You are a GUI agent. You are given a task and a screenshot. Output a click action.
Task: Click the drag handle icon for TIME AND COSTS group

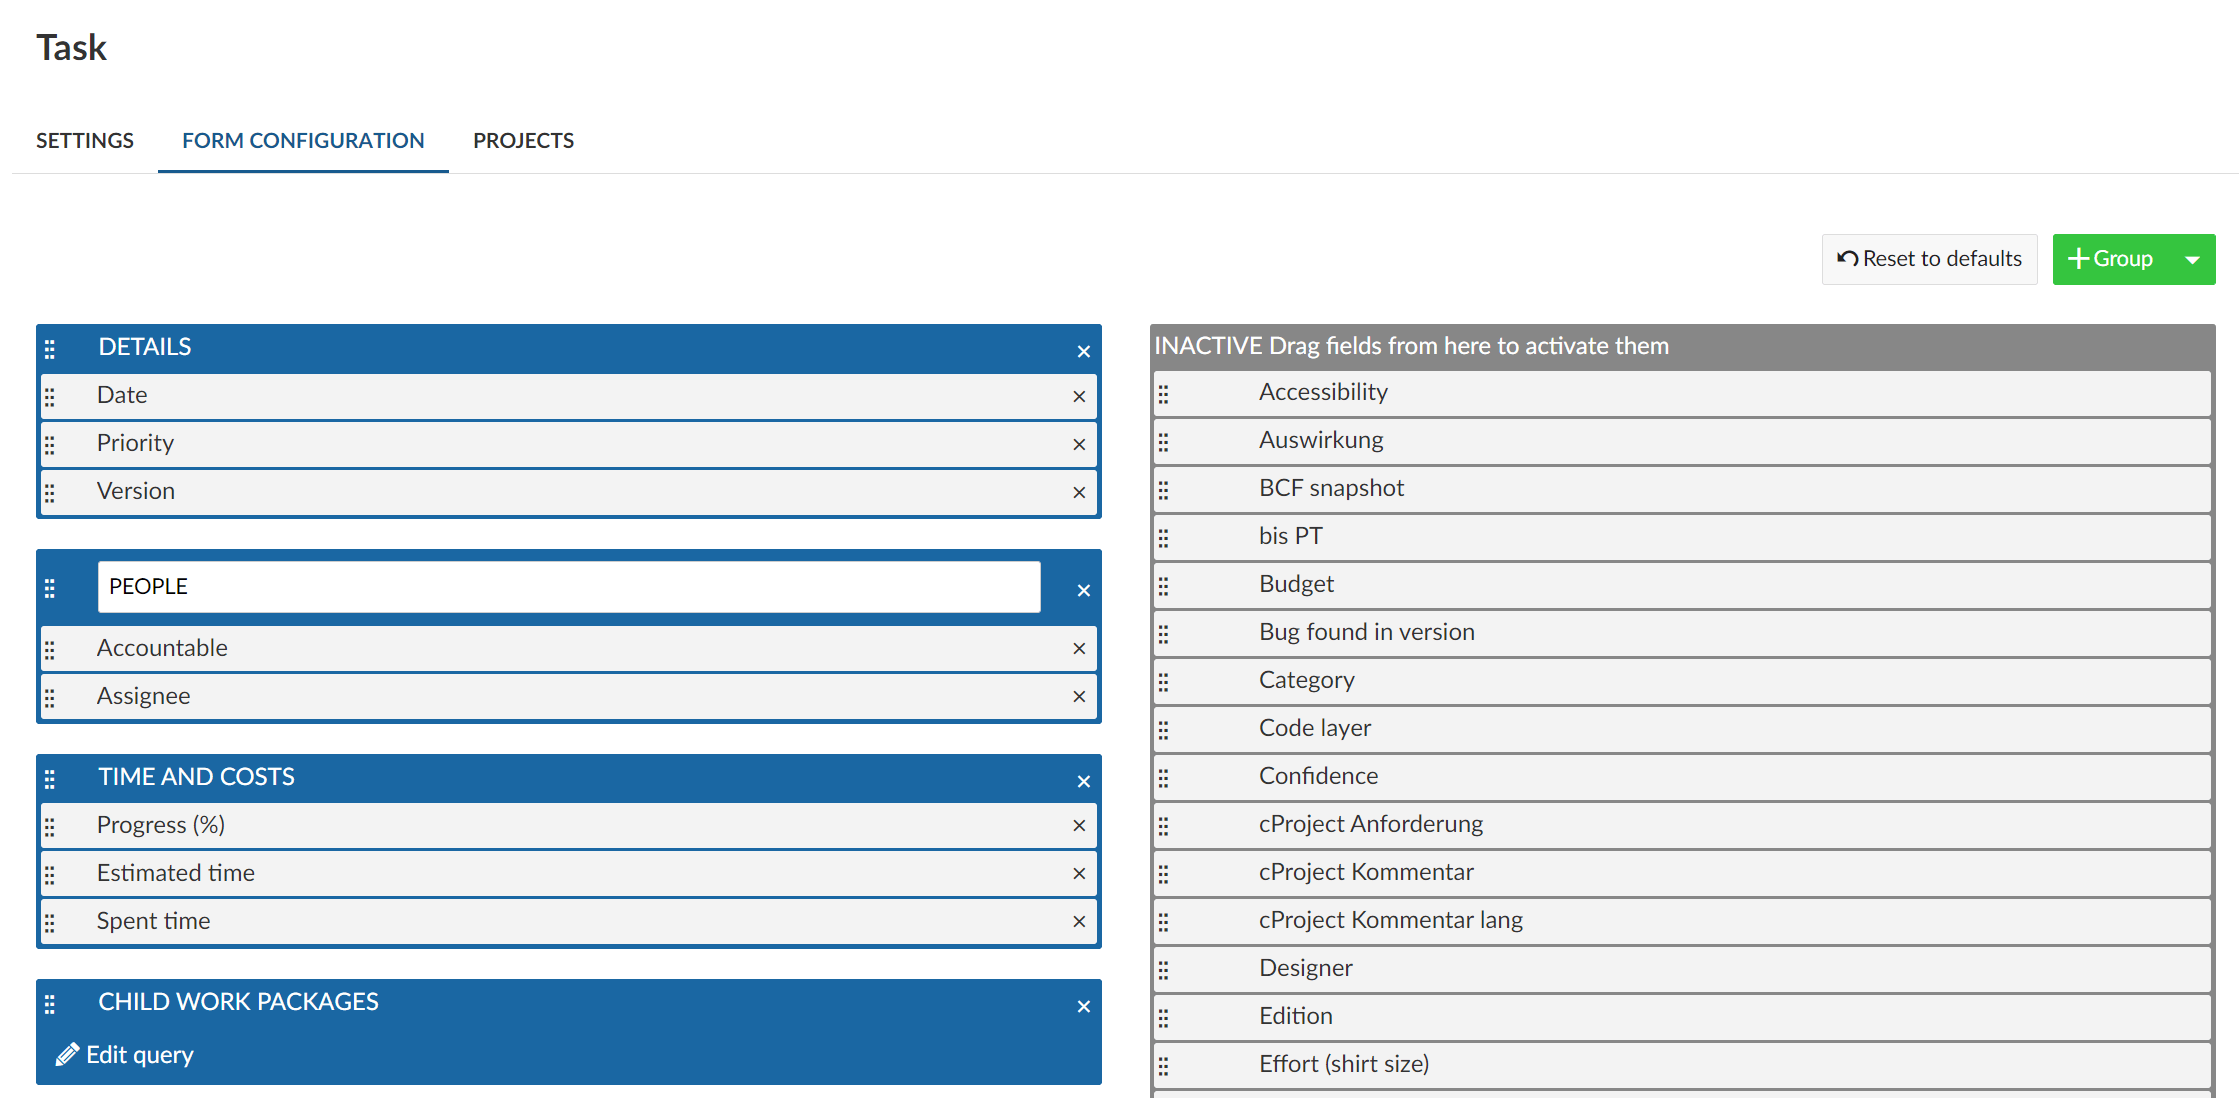point(51,777)
